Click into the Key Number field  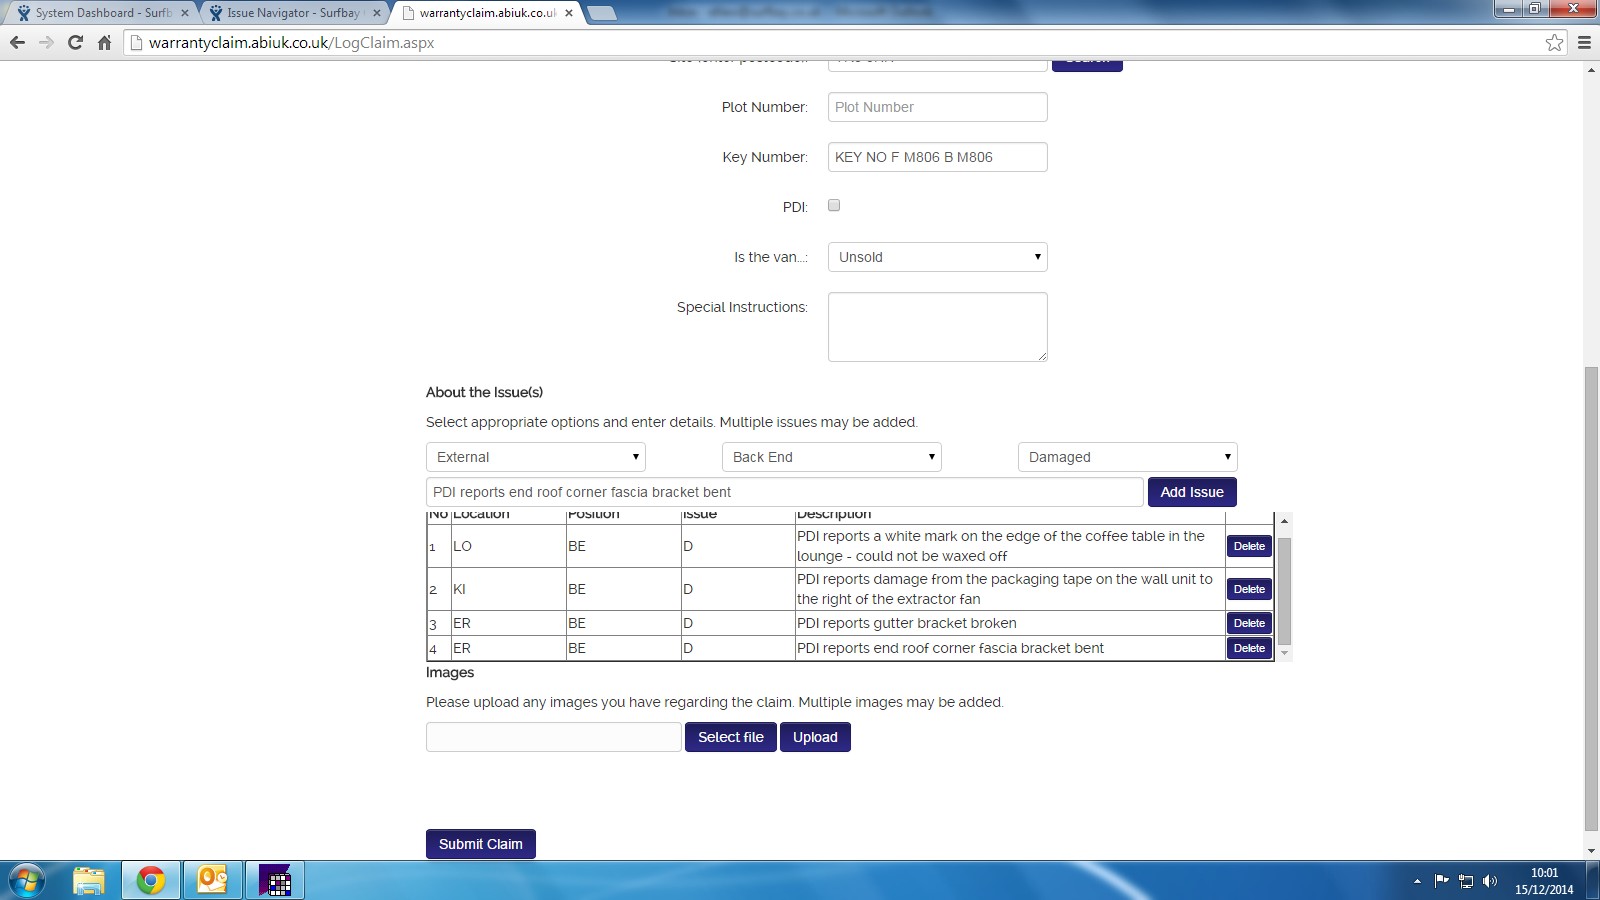(938, 157)
